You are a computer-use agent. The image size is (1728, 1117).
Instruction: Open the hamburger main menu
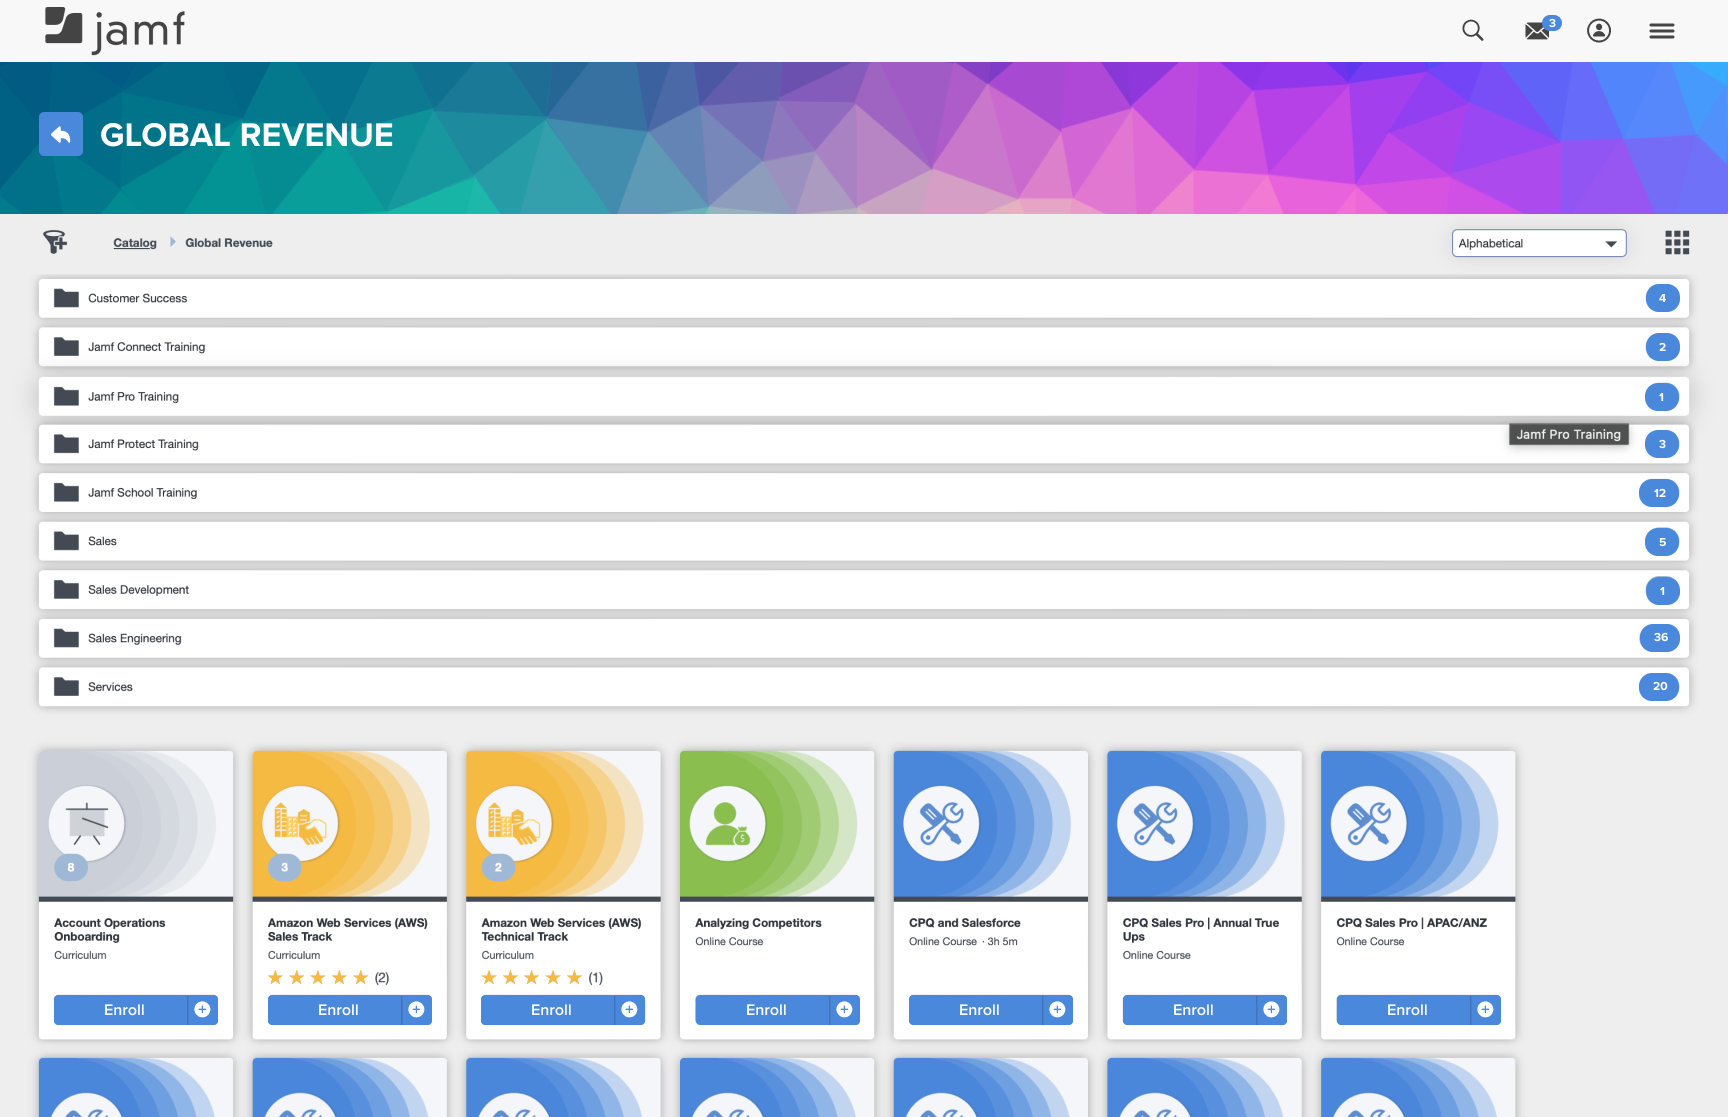pos(1662,31)
